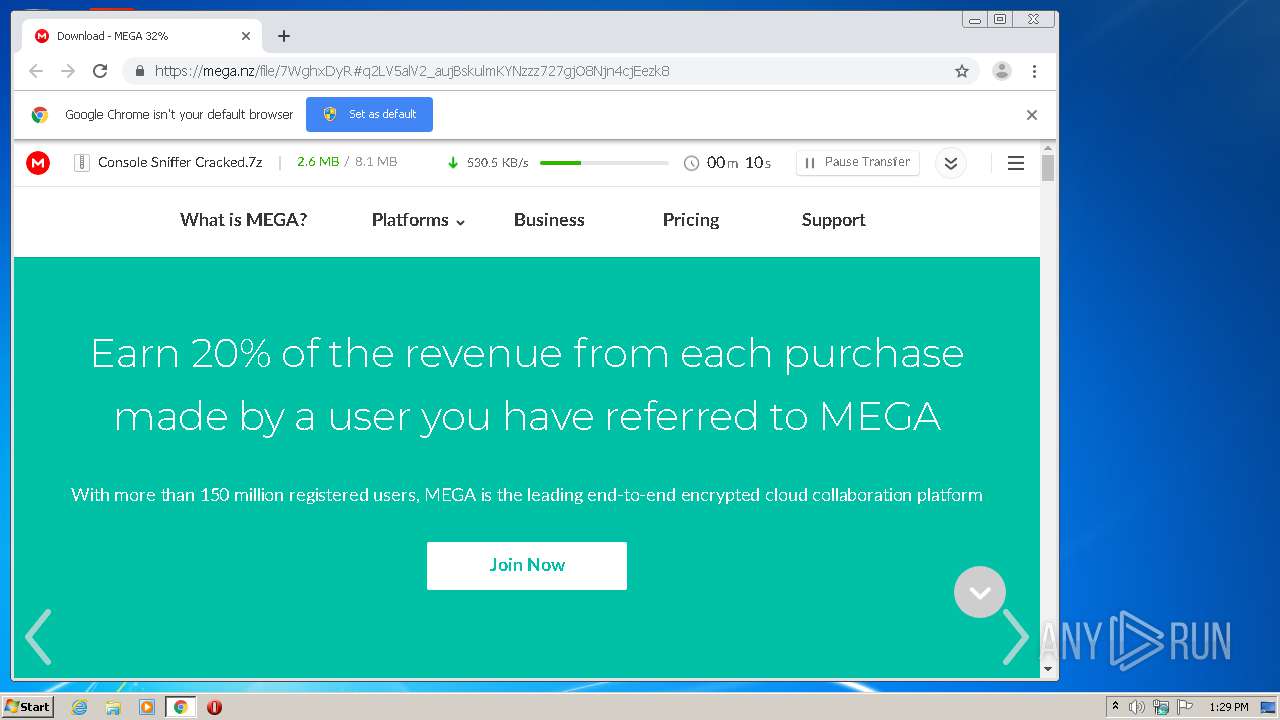Click the page vertical scrollbar thumb
This screenshot has height=720, width=1280.
(1048, 168)
